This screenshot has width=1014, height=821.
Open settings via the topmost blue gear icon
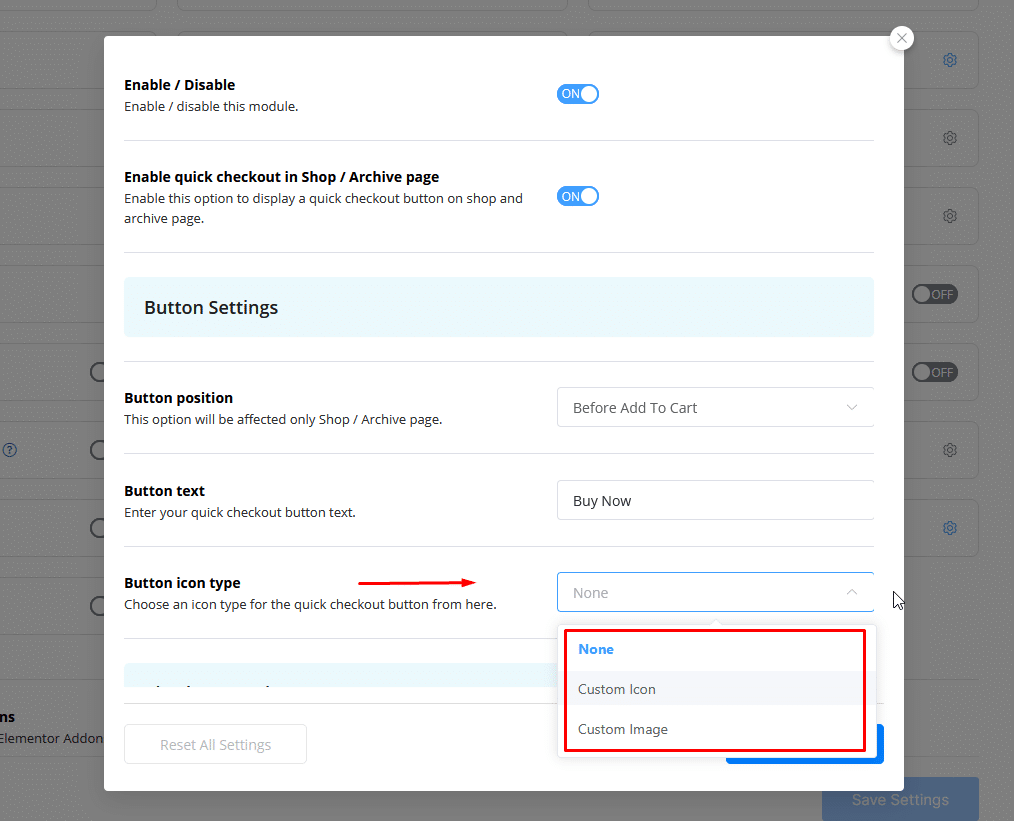pos(950,60)
